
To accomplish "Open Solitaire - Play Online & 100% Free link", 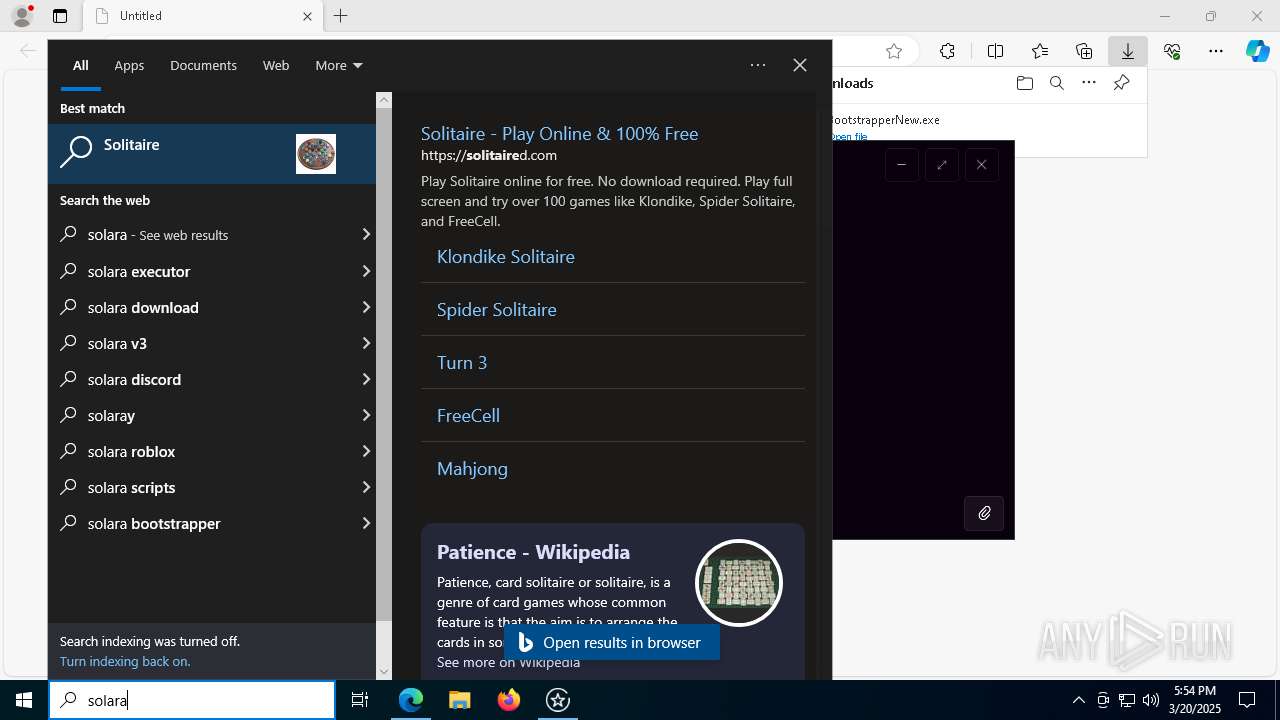I will pyautogui.click(x=559, y=133).
